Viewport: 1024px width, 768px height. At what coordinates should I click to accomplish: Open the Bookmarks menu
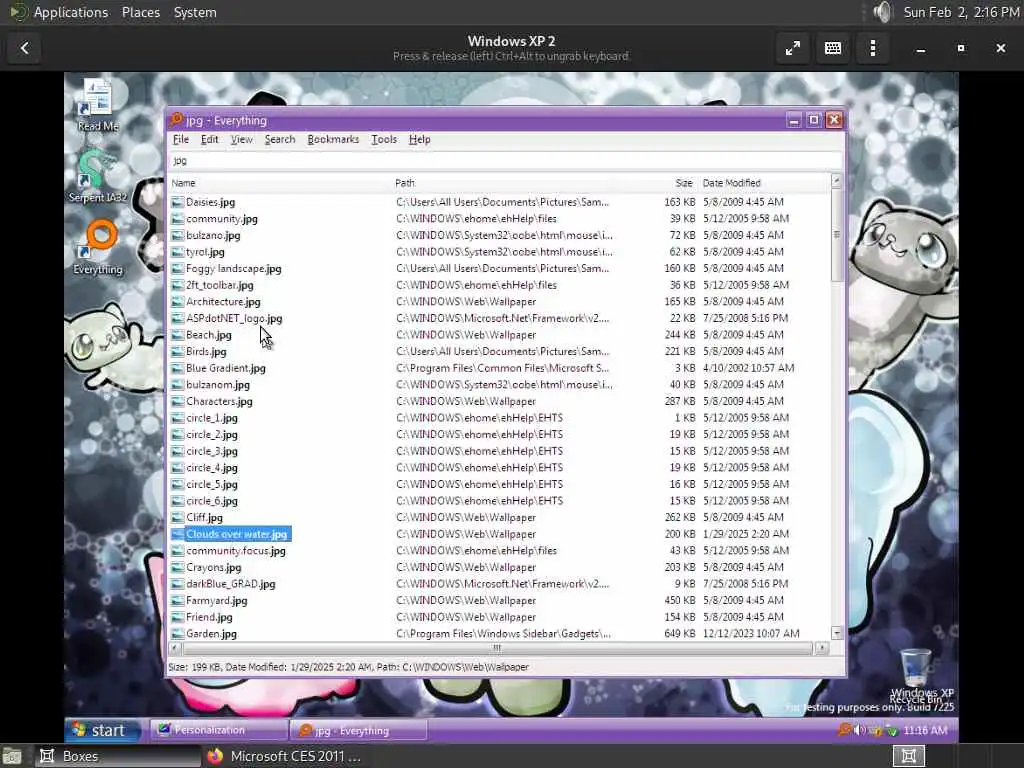click(x=333, y=139)
